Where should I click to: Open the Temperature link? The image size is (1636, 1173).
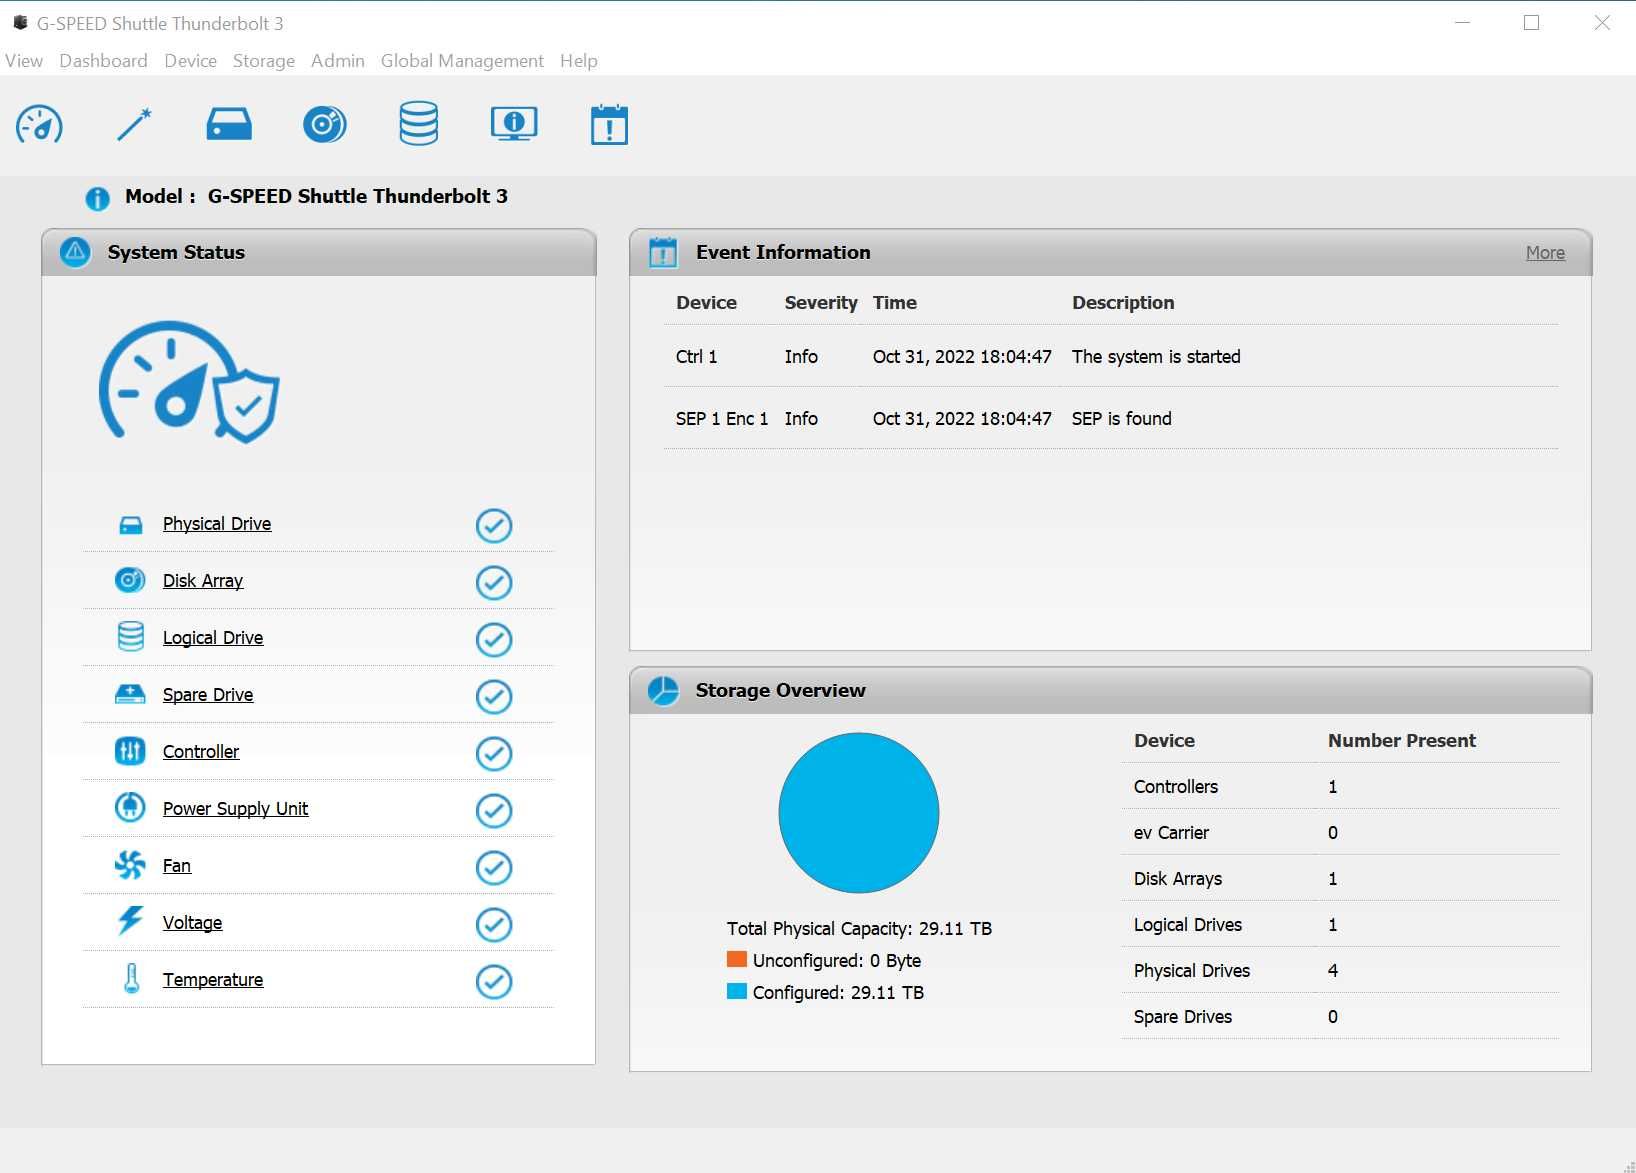pos(213,980)
